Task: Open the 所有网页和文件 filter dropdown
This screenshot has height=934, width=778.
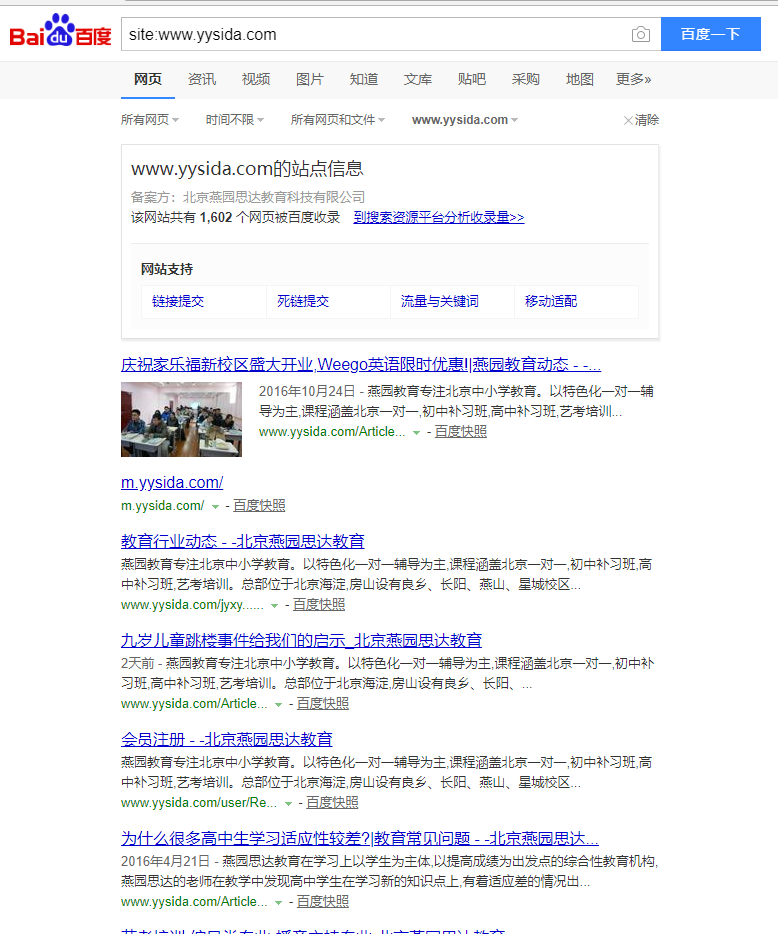Action: pyautogui.click(x=338, y=120)
